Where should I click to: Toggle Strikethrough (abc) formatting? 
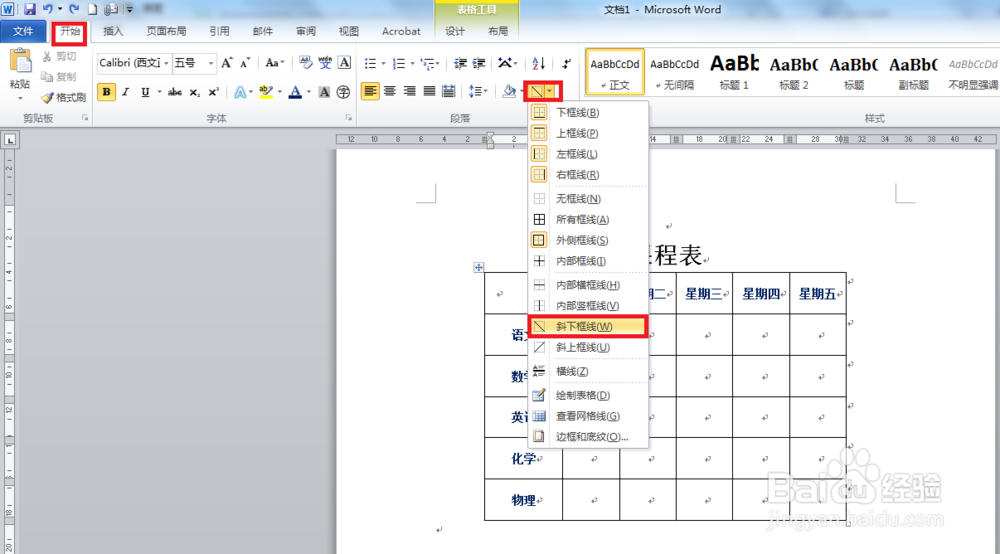[x=175, y=92]
